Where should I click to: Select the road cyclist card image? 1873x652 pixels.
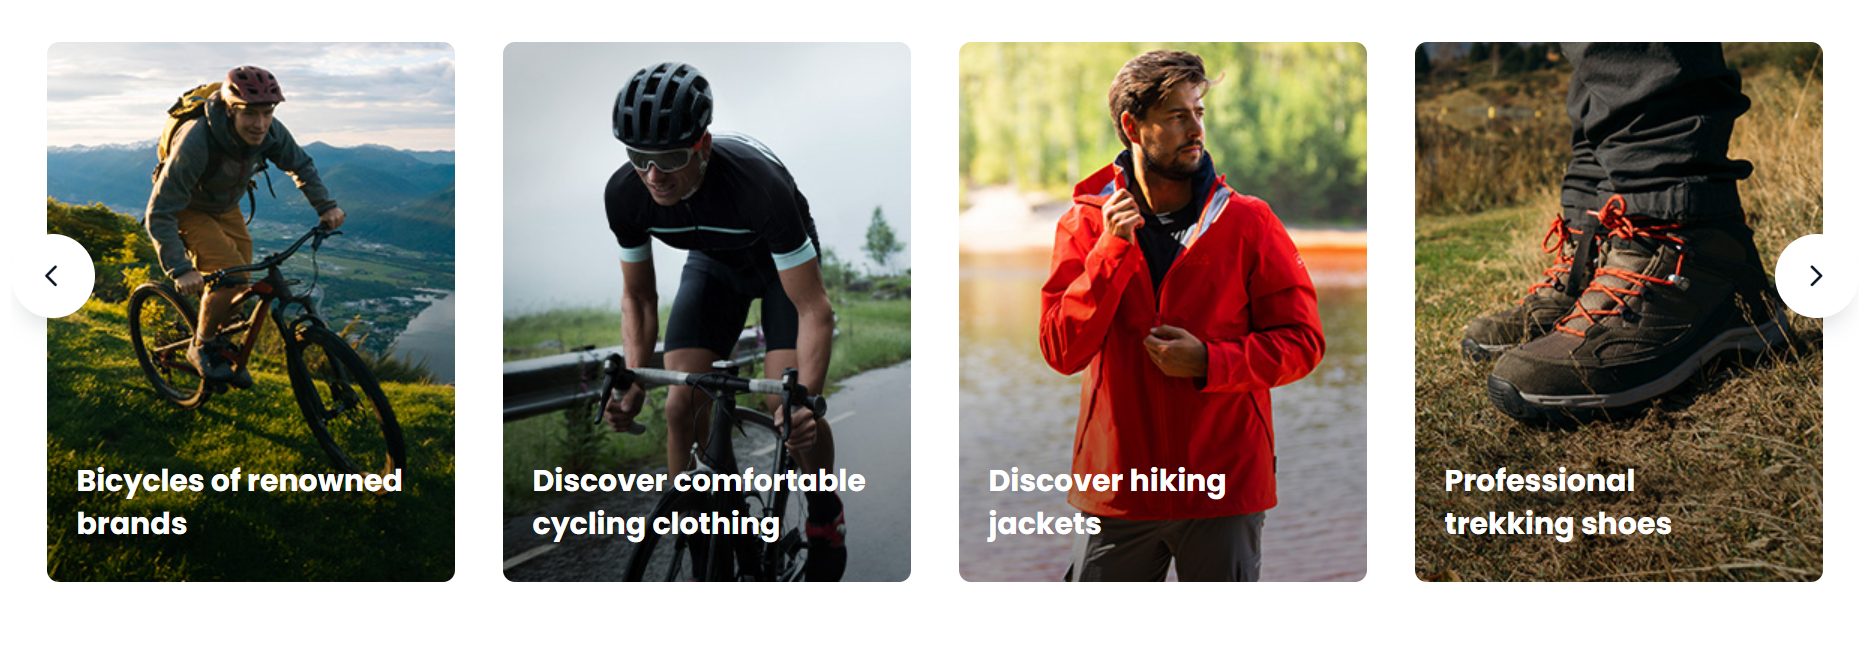coord(707,312)
